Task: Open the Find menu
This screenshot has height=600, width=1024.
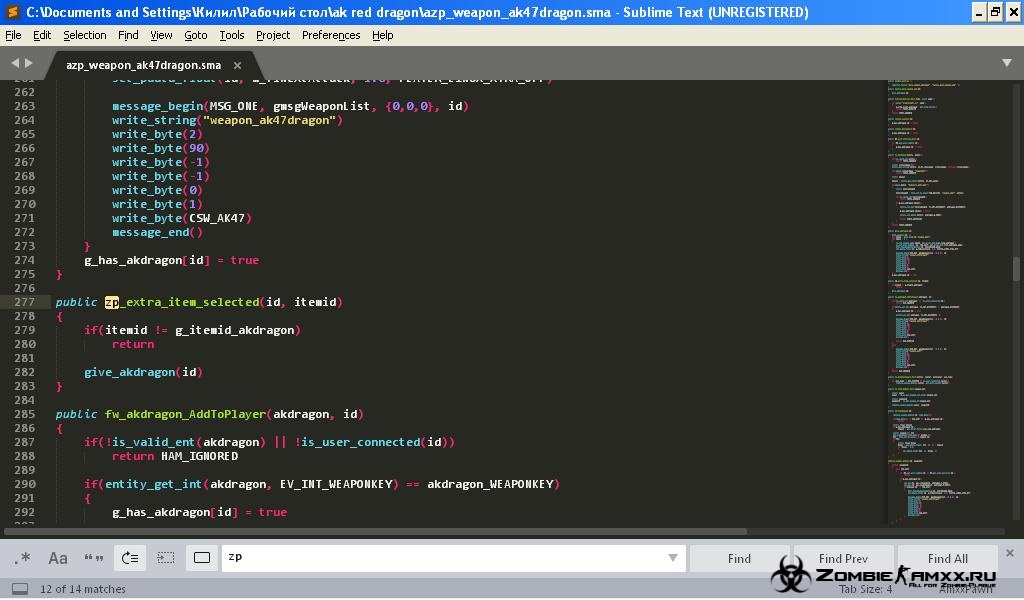Action: (x=128, y=35)
